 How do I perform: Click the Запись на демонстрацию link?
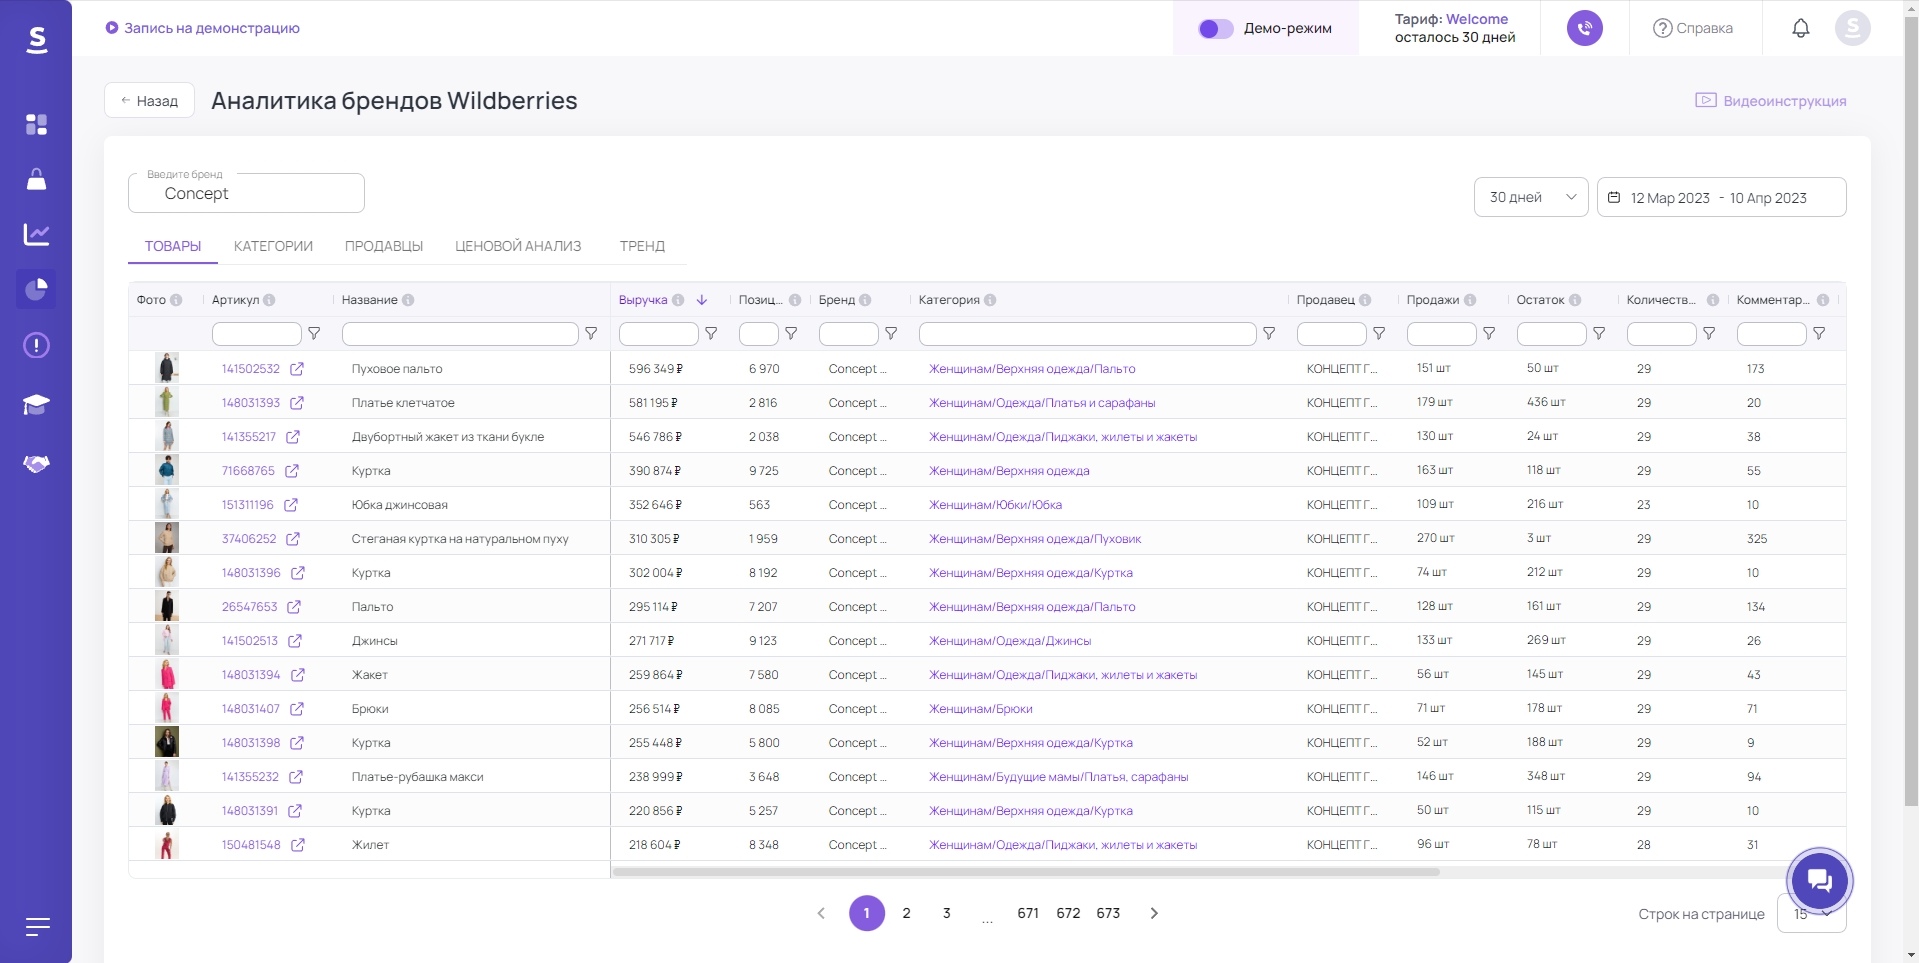tap(203, 28)
